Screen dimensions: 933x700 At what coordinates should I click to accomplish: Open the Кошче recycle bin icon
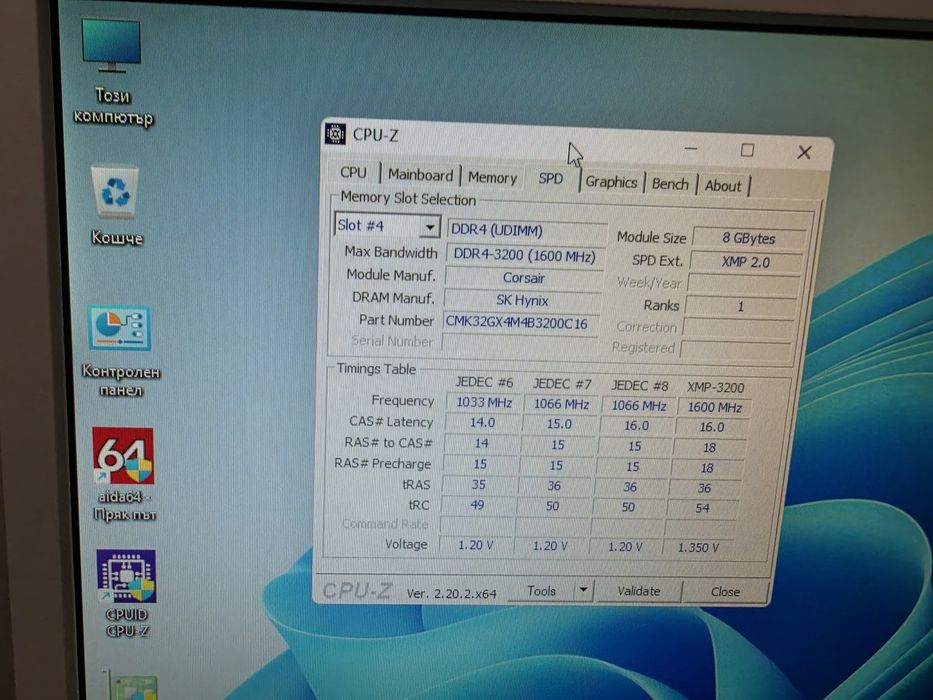point(116,205)
